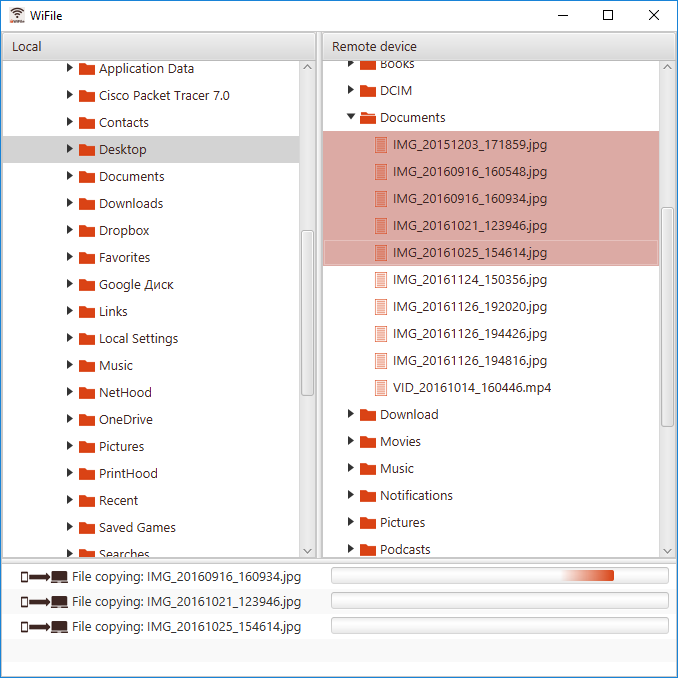Click the PrintHood folder icon
This screenshot has height=678, width=678.
point(87,474)
